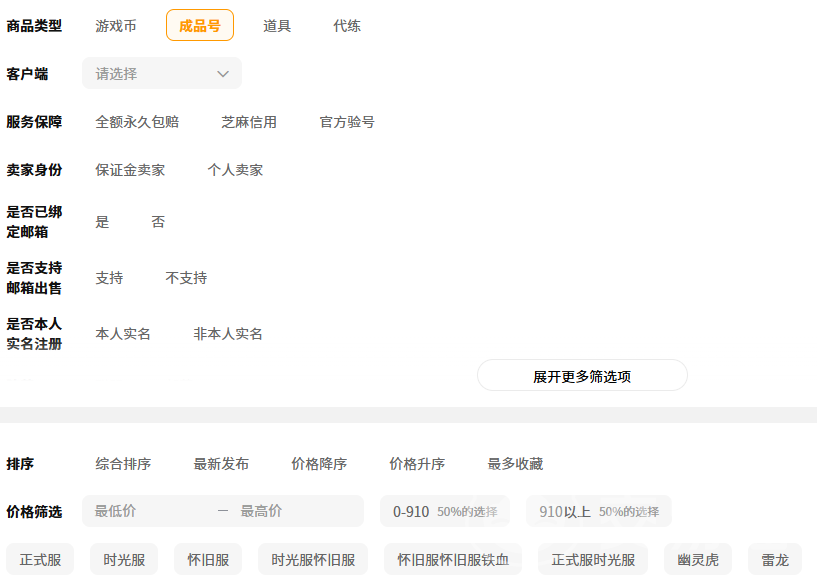The width and height of the screenshot is (817, 587).
Task: Choose 不支持 for mailbox sale support
Action: [x=186, y=278]
